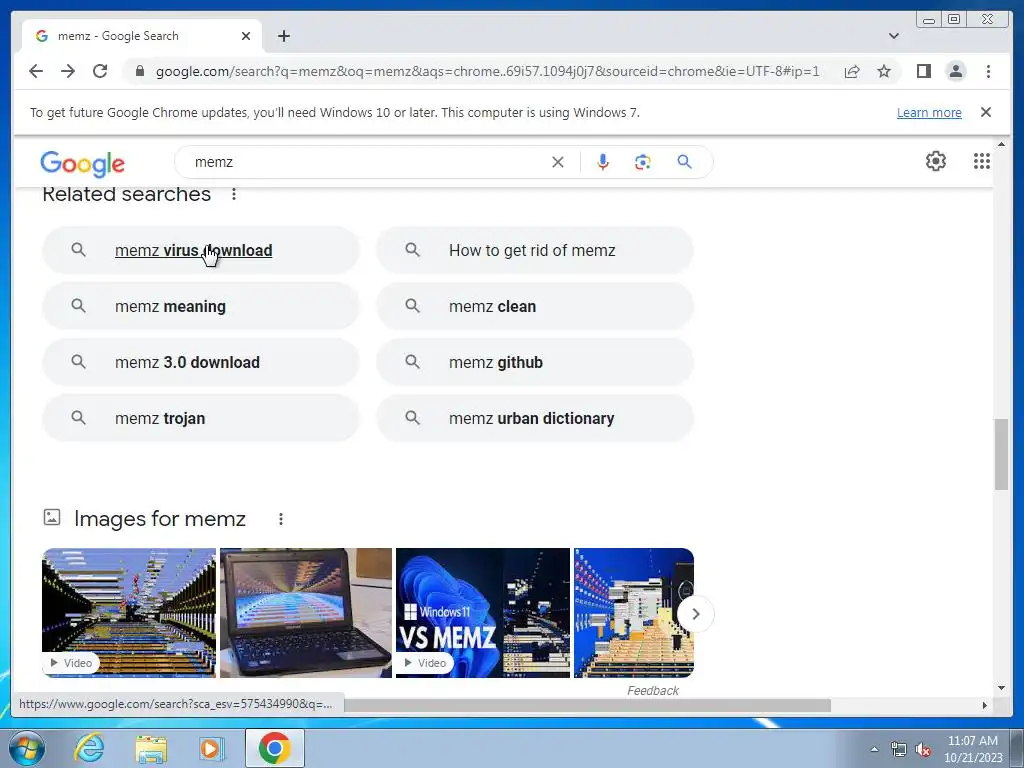The height and width of the screenshot is (768, 1024).
Task: Search for memz urban dictionary
Action: [x=535, y=418]
